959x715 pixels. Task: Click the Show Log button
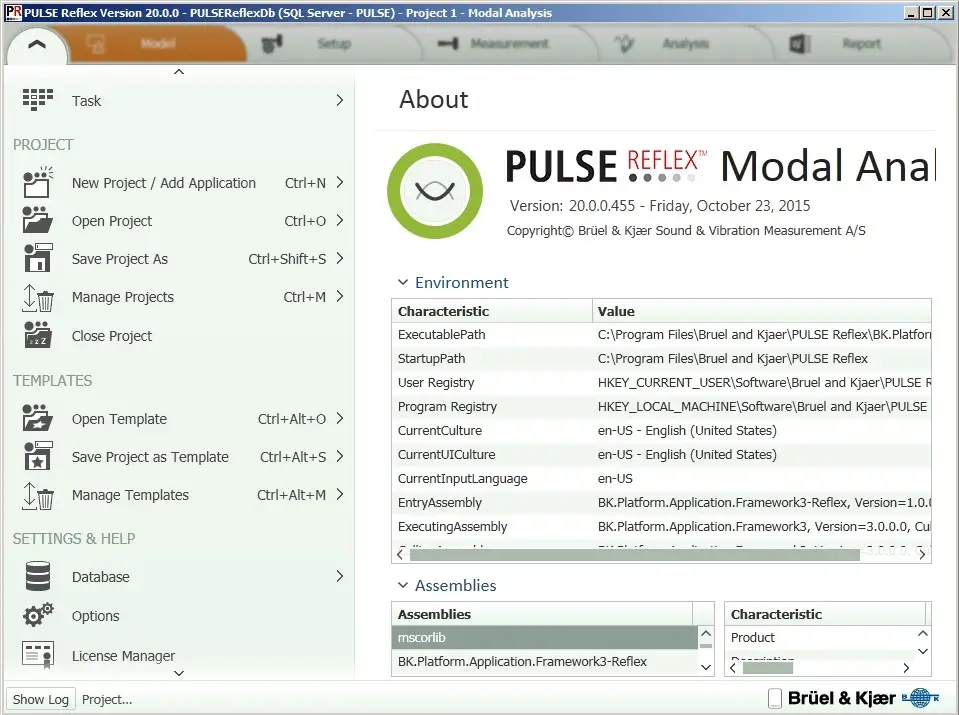click(40, 698)
